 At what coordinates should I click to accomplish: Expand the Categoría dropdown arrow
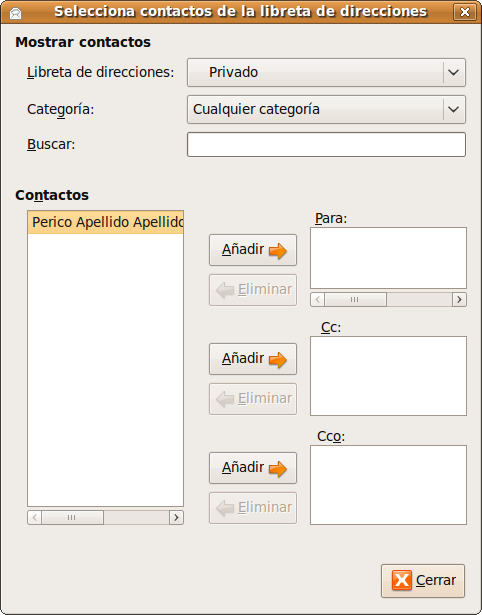[x=454, y=109]
